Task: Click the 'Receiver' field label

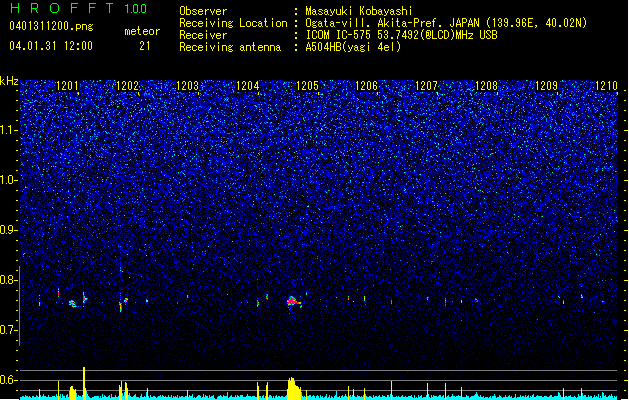Action: [x=203, y=35]
